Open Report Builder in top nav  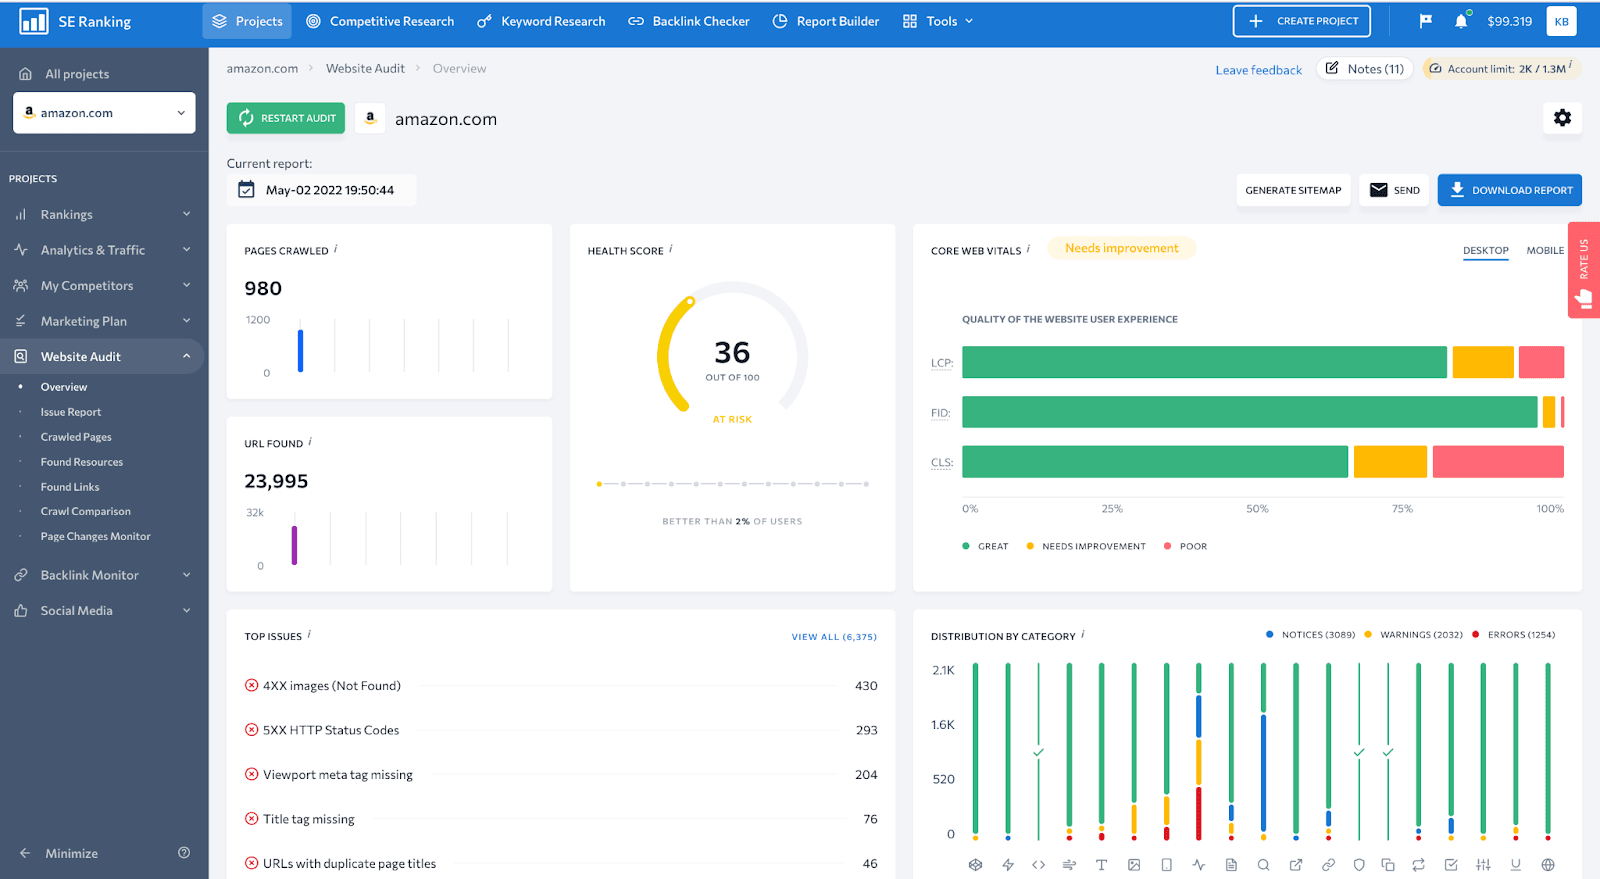tap(826, 21)
